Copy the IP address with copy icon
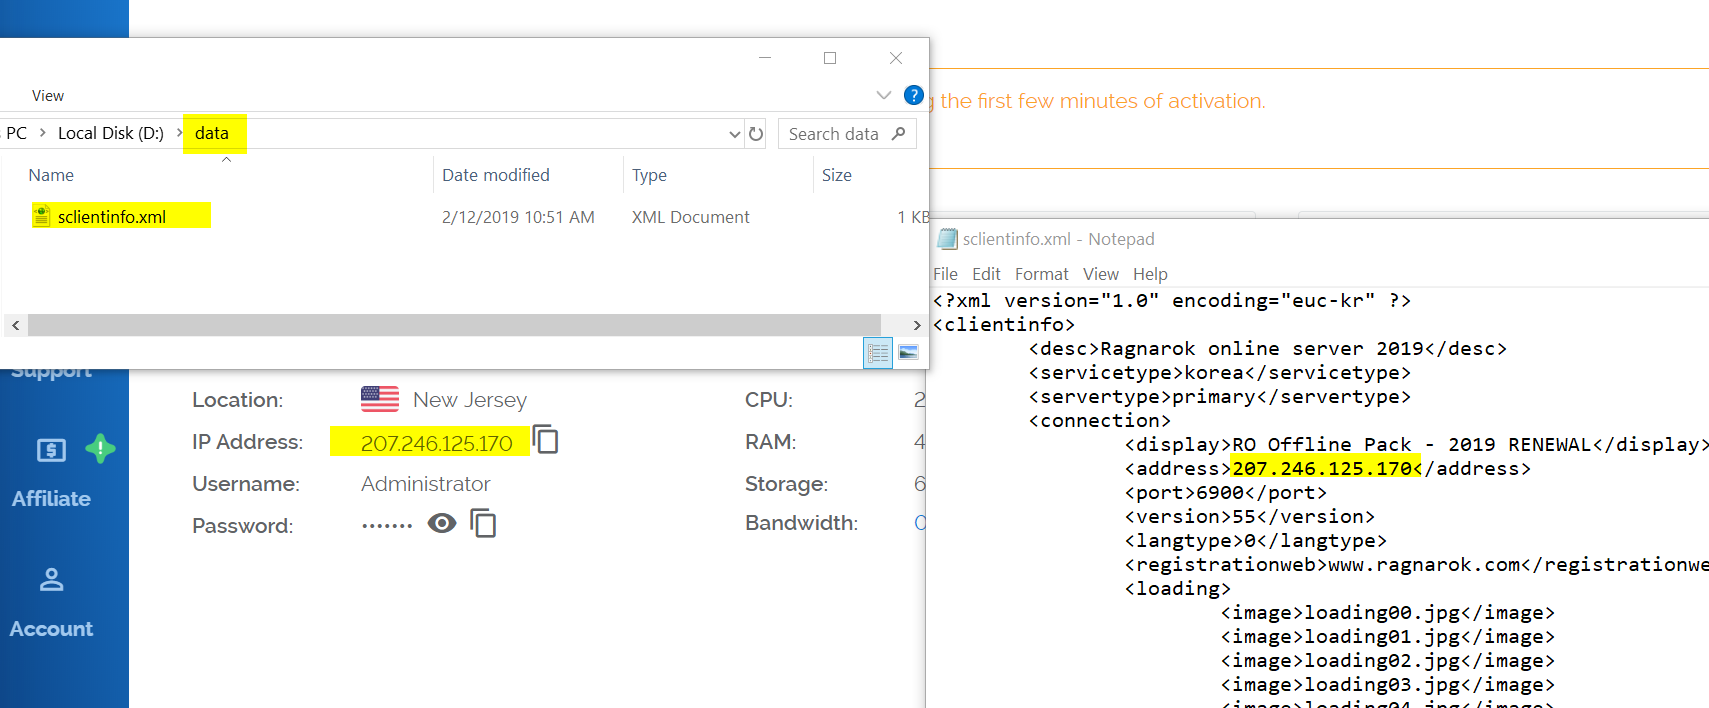The width and height of the screenshot is (1709, 708). click(545, 440)
